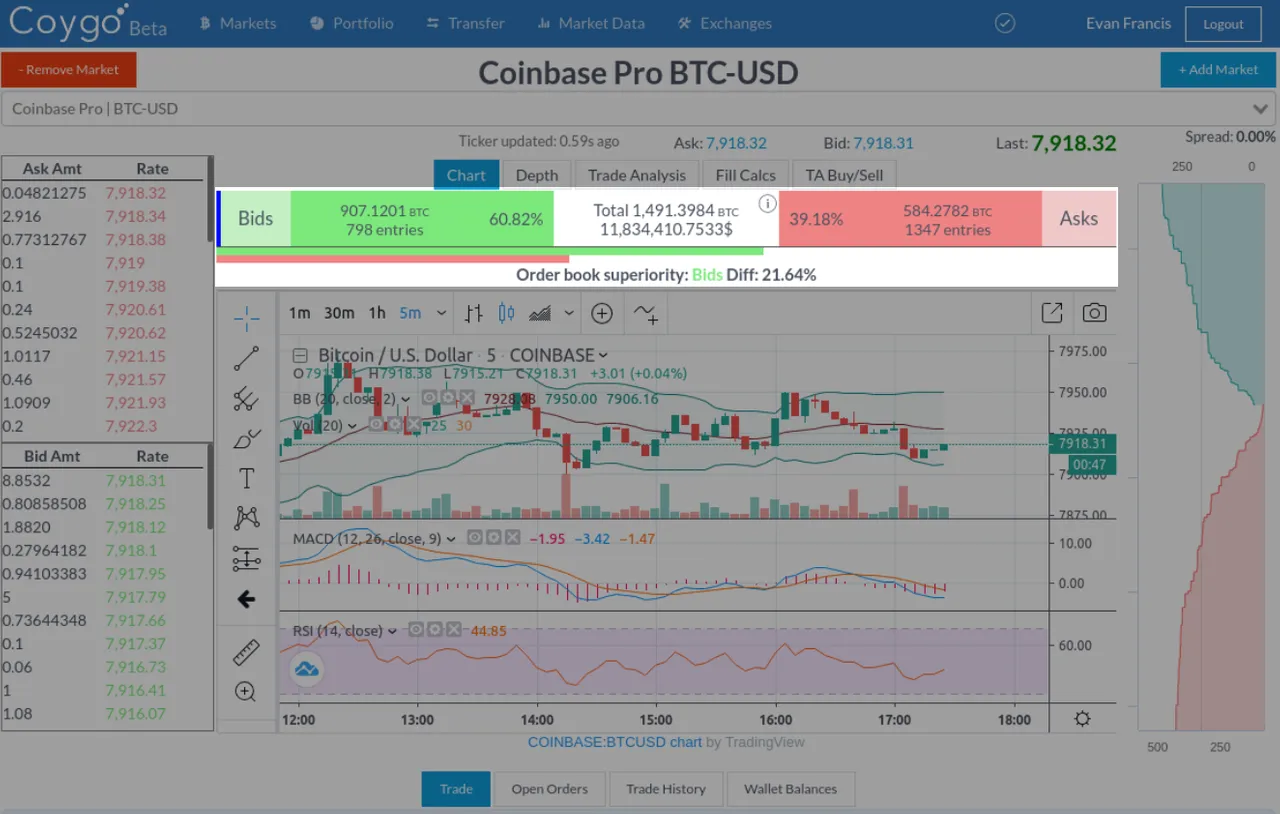Collapse the chart legend with minus box
1280x814 pixels.
[x=300, y=355]
